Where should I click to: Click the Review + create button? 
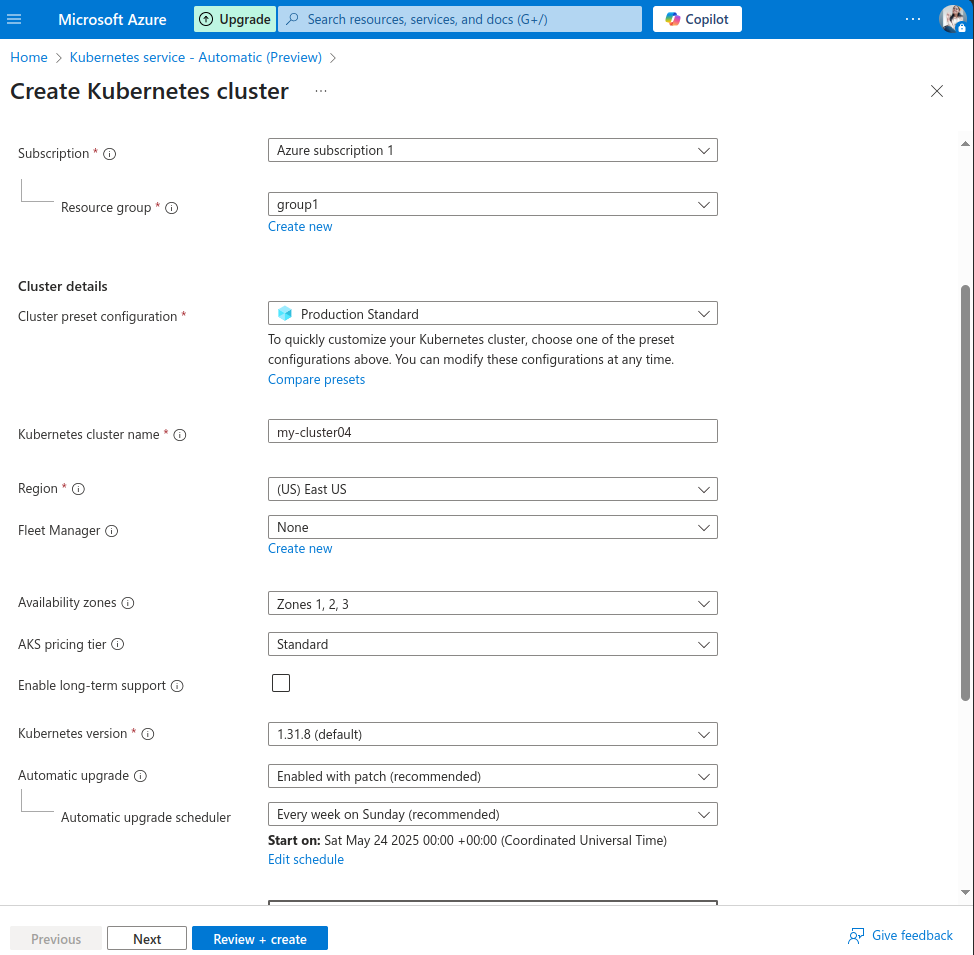click(259, 939)
